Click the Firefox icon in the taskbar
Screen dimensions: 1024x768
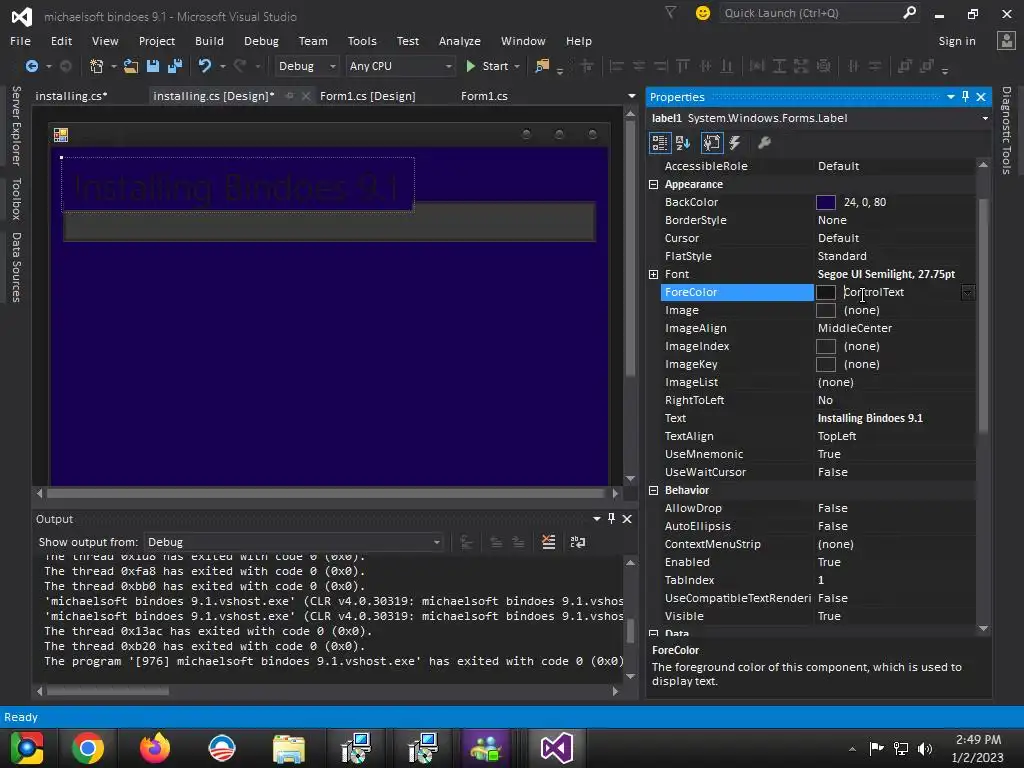(x=155, y=748)
